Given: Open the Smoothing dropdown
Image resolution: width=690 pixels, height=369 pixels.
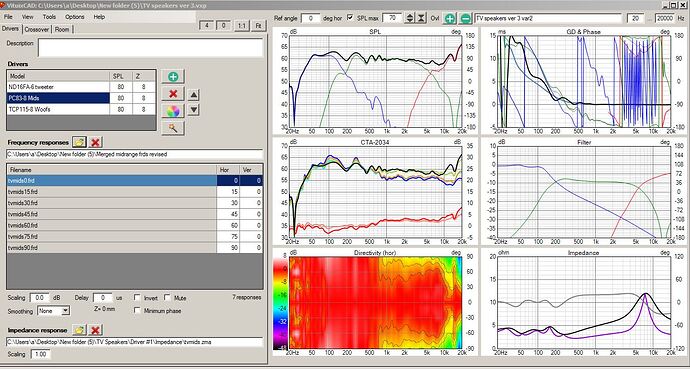Looking at the screenshot, I should [x=65, y=311].
